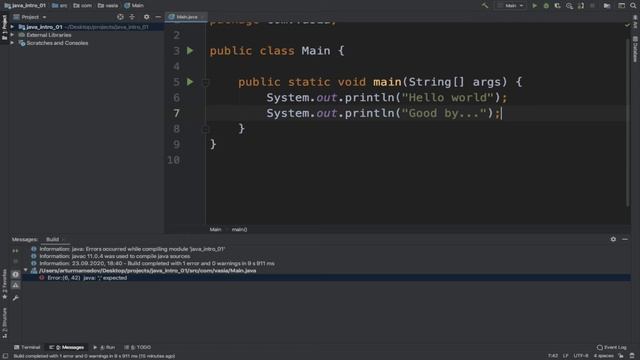This screenshot has height=360, width=640.
Task: Click java_intro_01 breadcrumb in navigation bar
Action: (25, 6)
